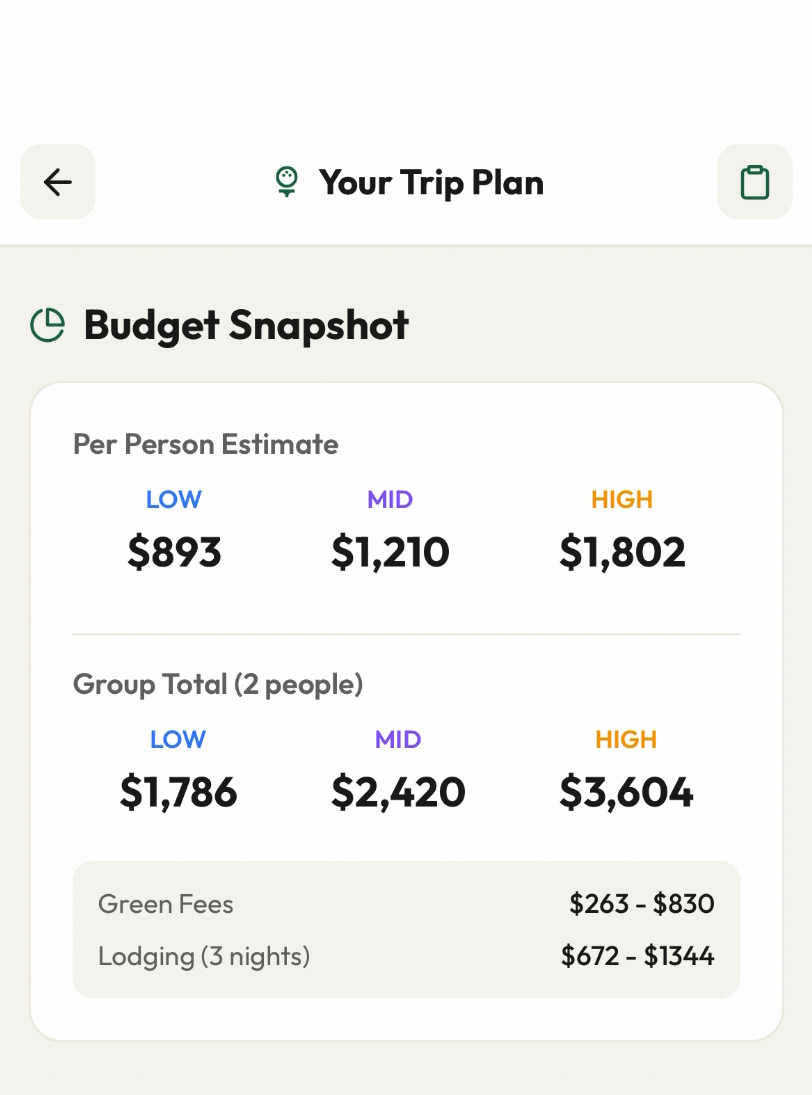Tap the Green Fees label
The image size is (812, 1095).
[x=166, y=904]
